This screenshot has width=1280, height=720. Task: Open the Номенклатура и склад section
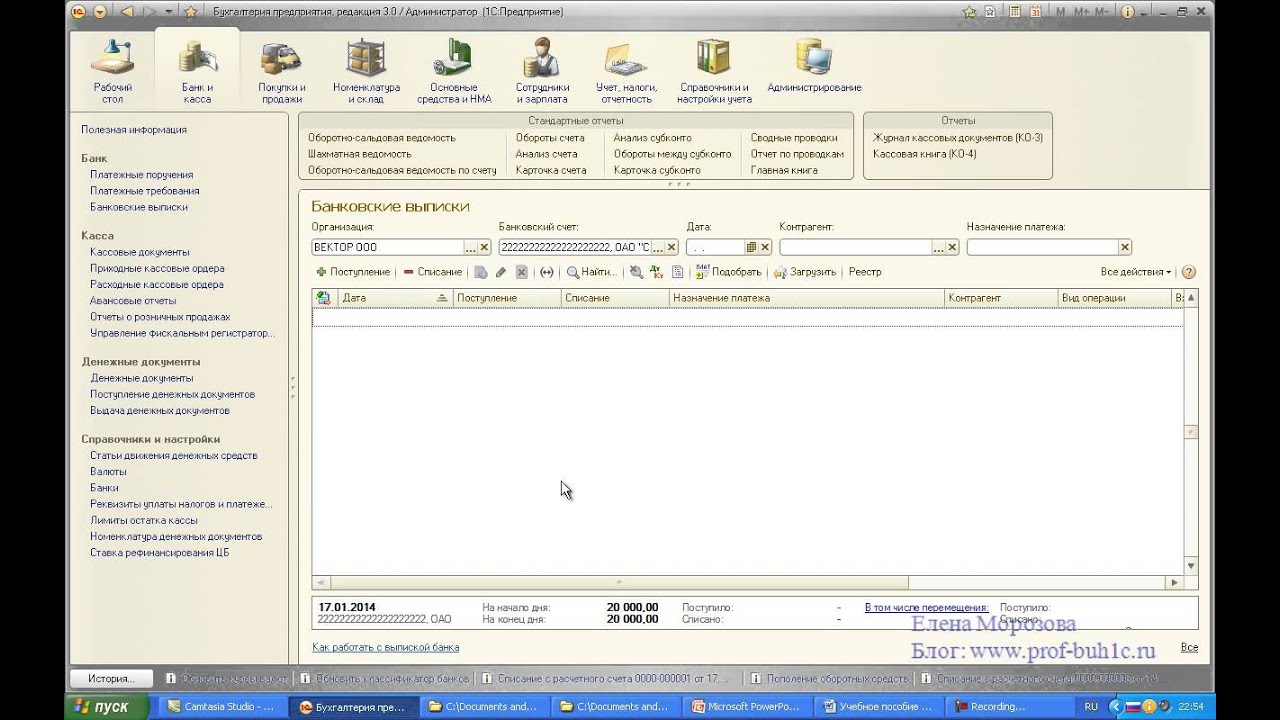(x=366, y=70)
